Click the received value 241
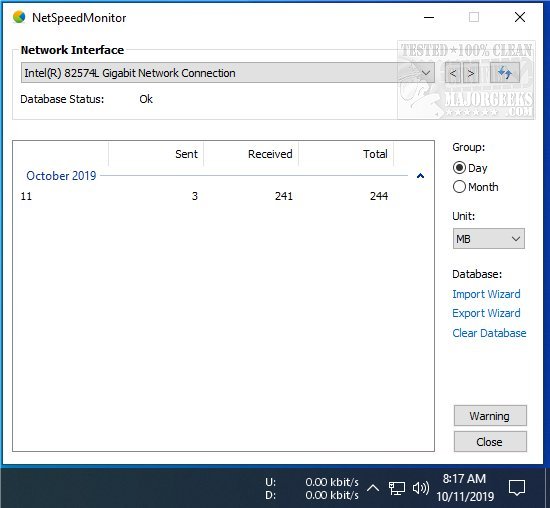This screenshot has width=550, height=508. (x=284, y=196)
